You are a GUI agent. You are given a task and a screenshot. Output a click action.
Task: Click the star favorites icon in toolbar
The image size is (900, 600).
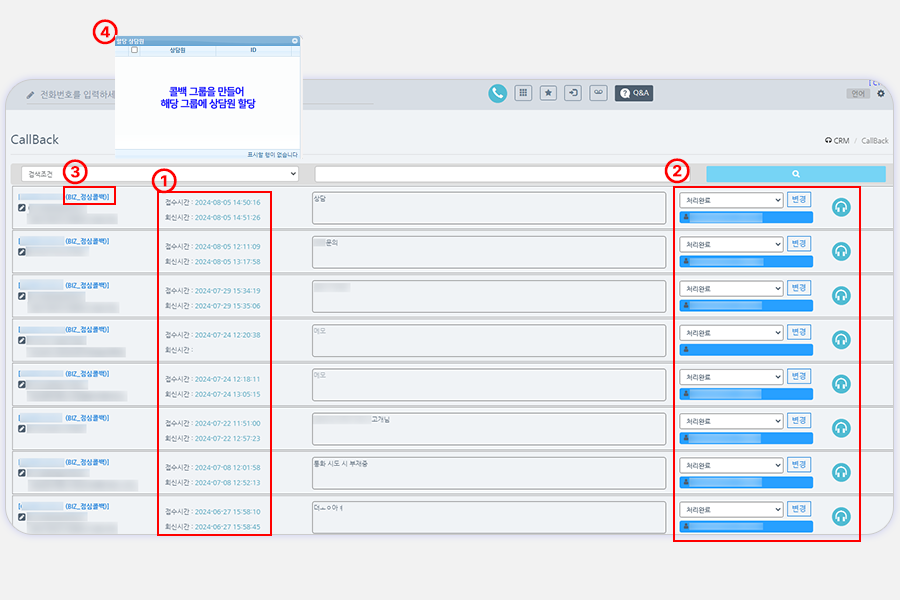coord(548,93)
